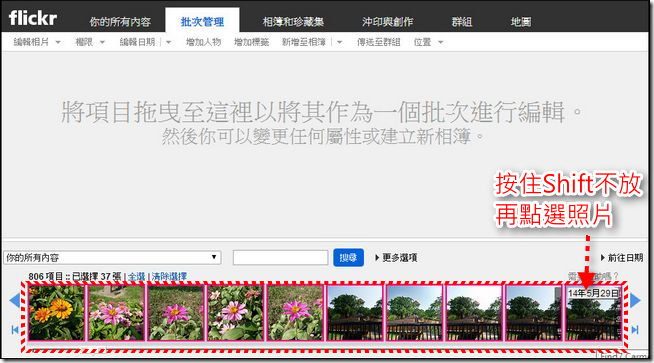Show previous photos with left arrow
The height and width of the screenshot is (363, 654).
click(15, 300)
